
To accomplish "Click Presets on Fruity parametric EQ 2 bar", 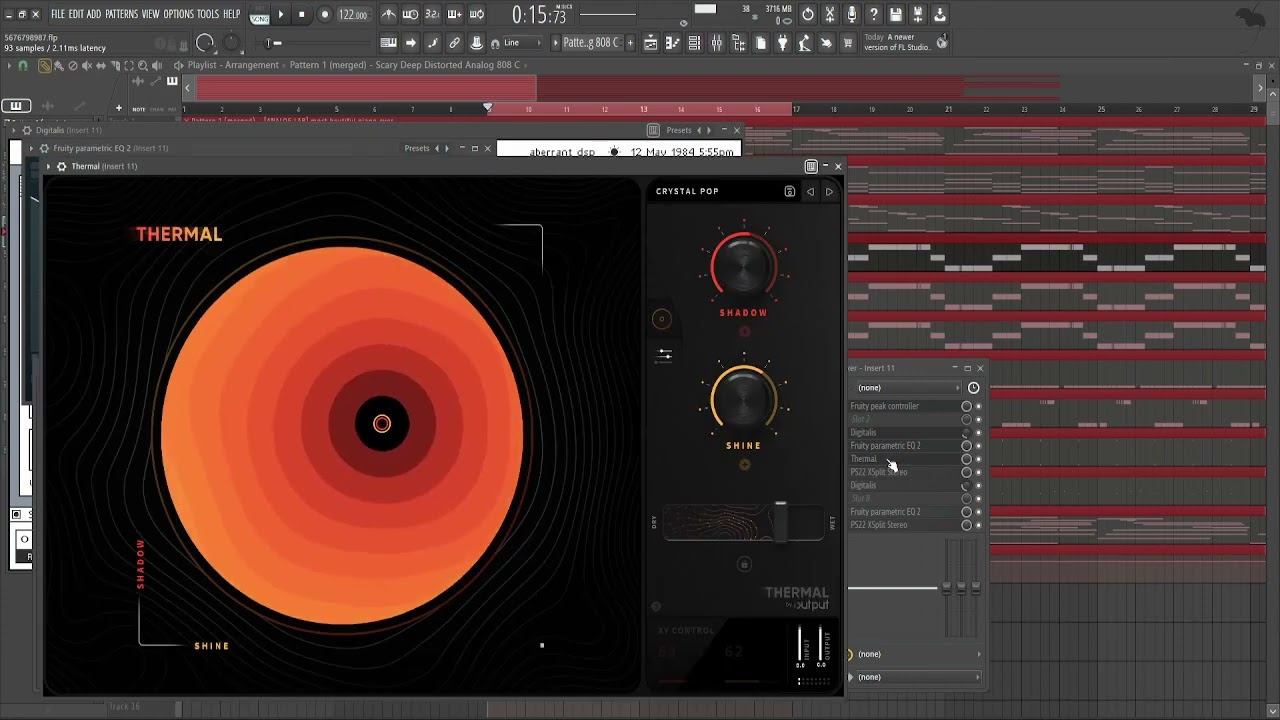I will click(417, 148).
